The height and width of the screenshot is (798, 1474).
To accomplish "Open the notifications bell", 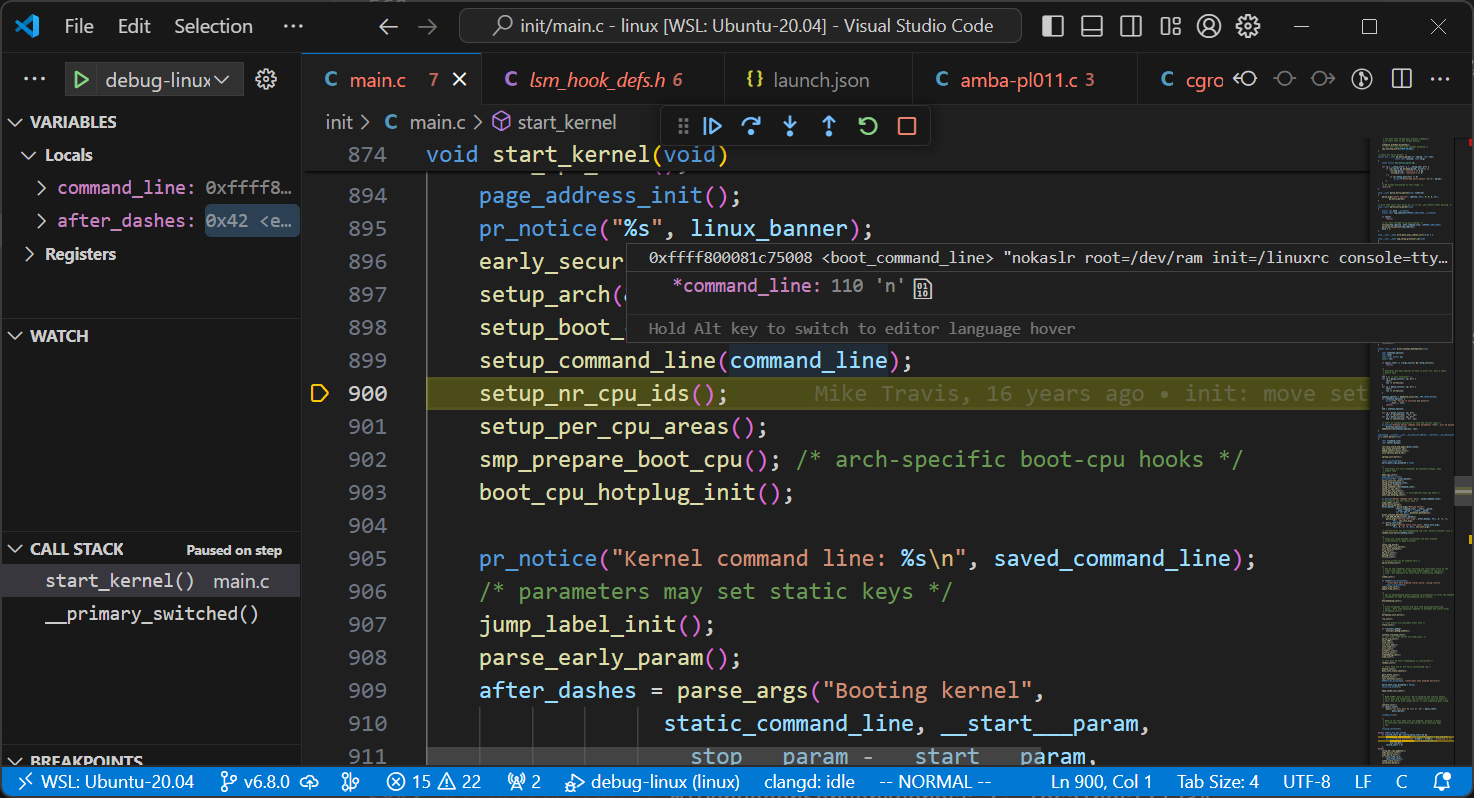I will [1442, 782].
